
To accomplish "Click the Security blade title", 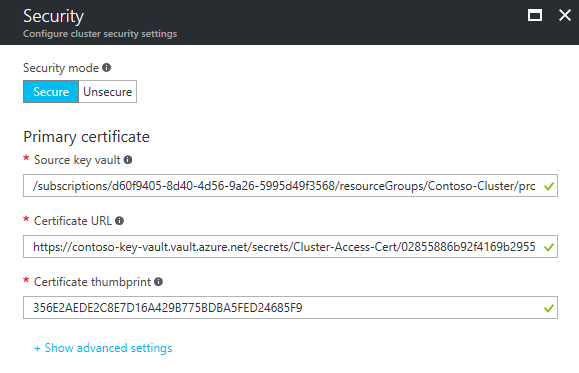I will point(54,16).
